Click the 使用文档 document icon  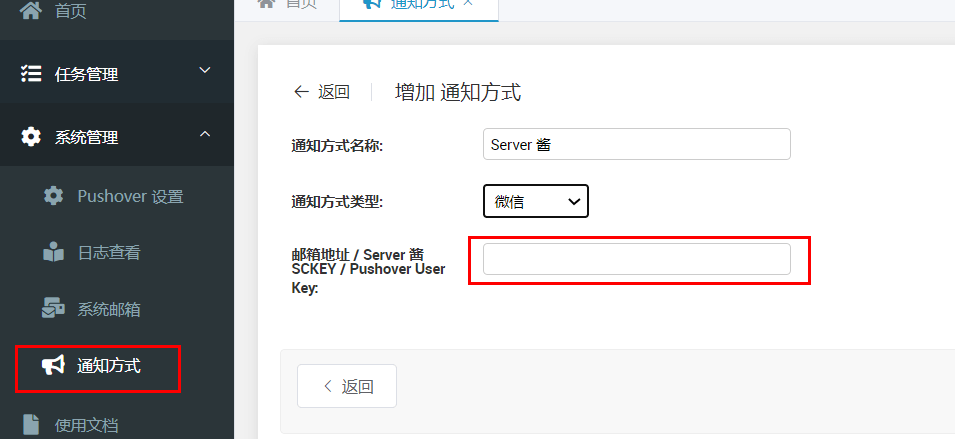tap(31, 425)
